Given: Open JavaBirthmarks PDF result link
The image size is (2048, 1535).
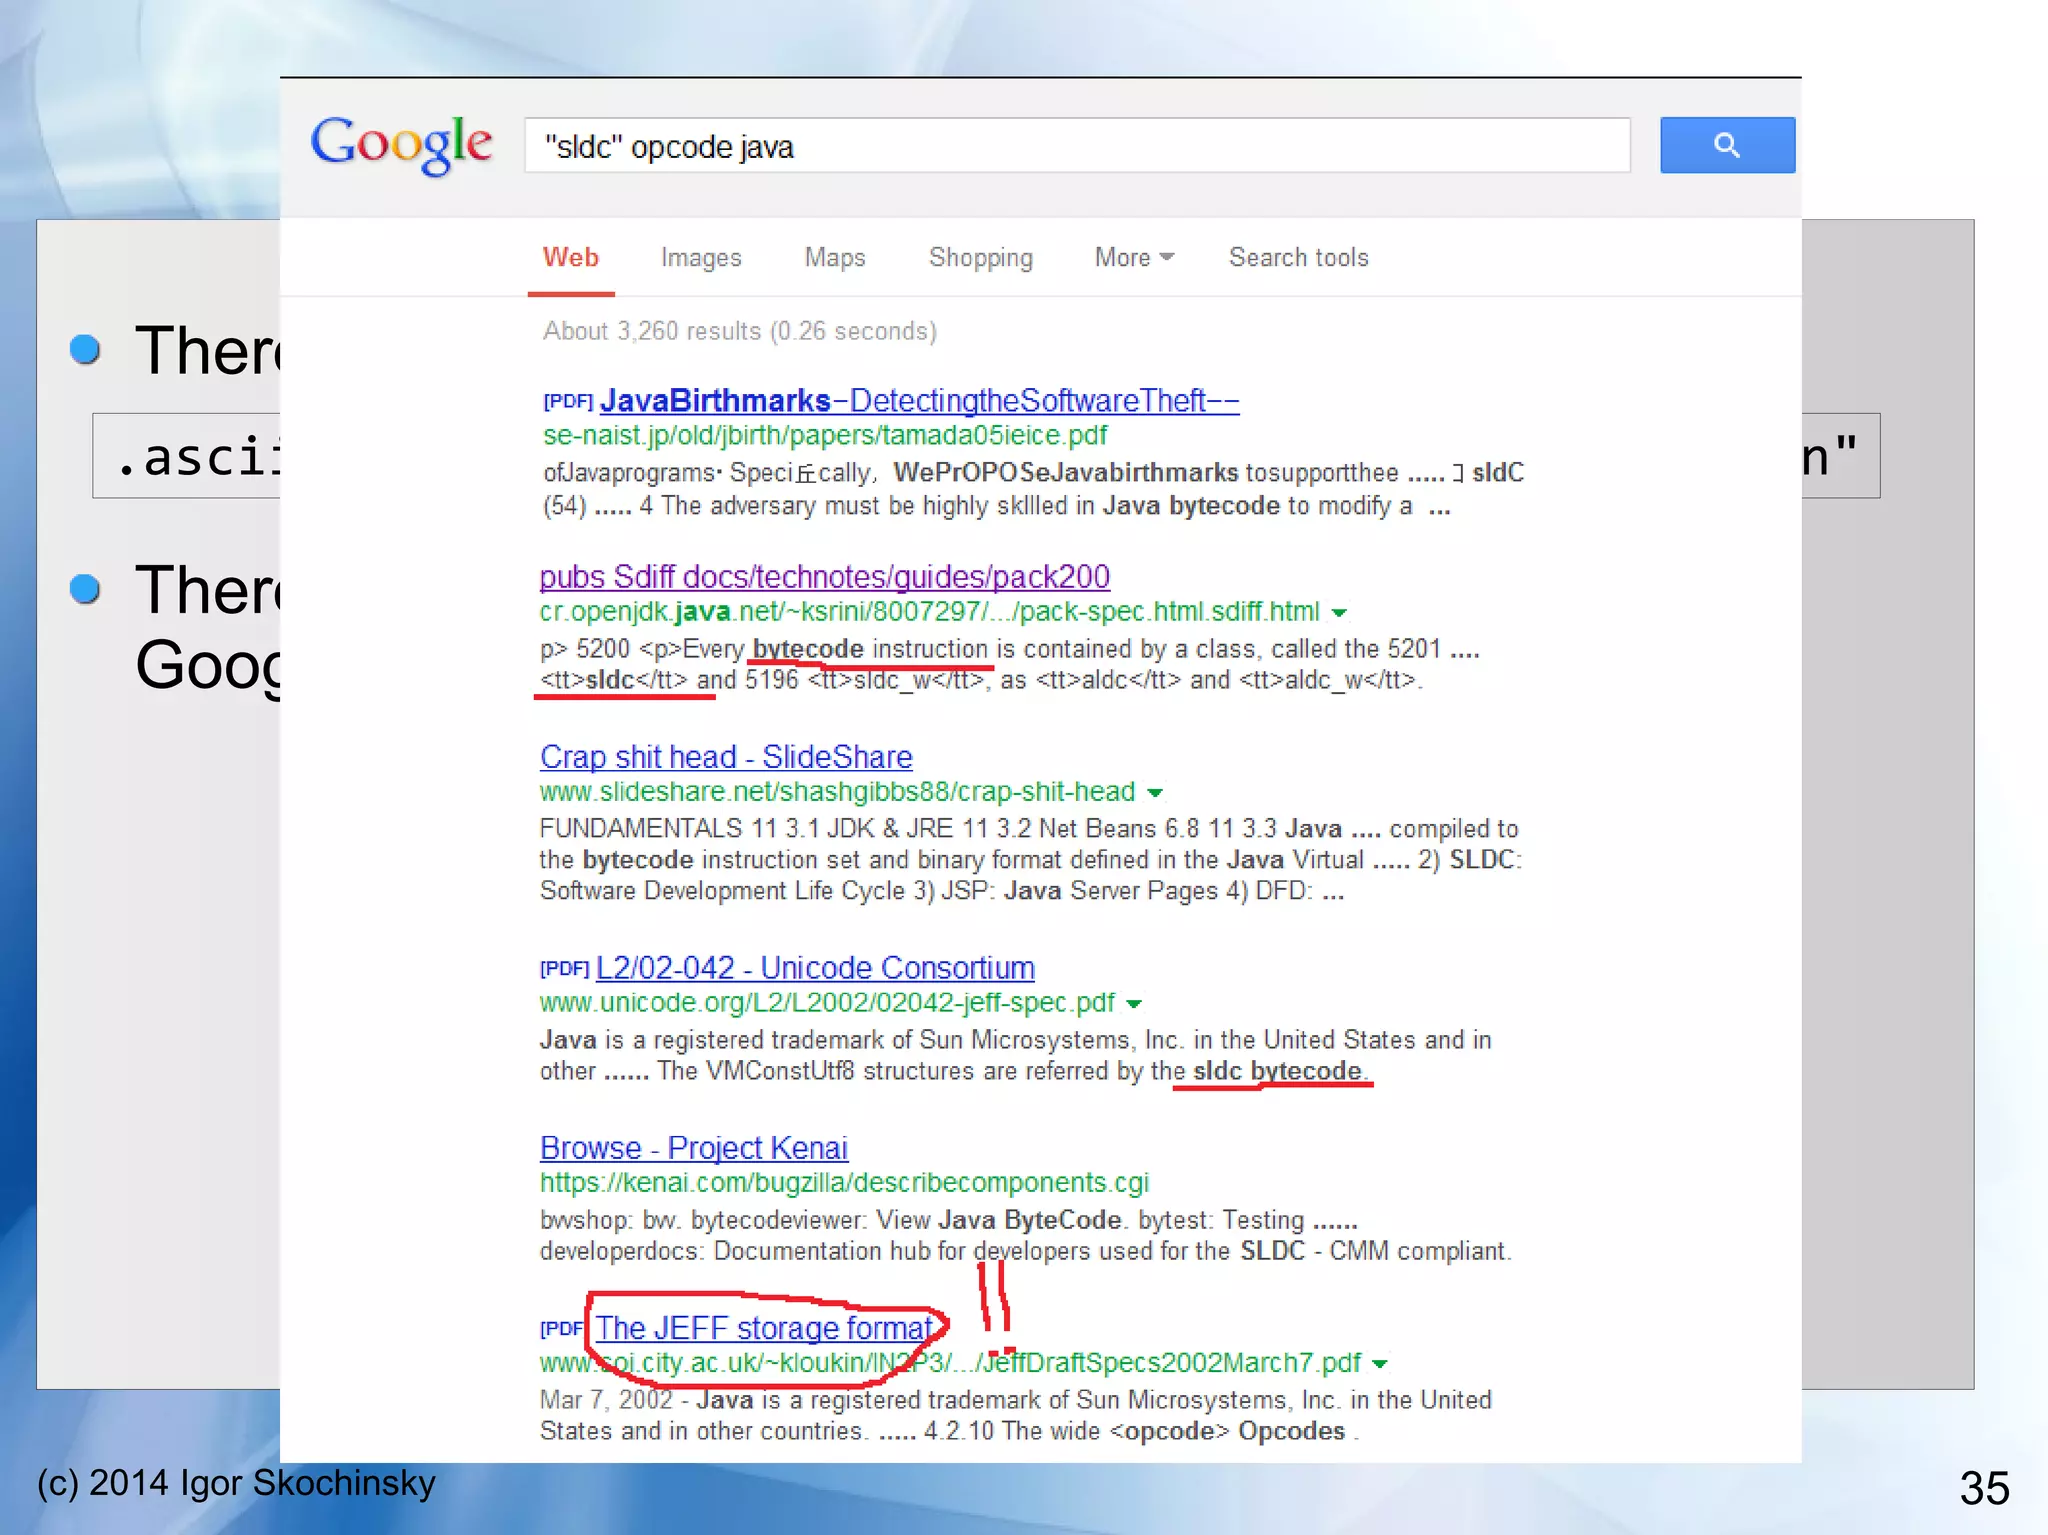Looking at the screenshot, I should point(918,401).
